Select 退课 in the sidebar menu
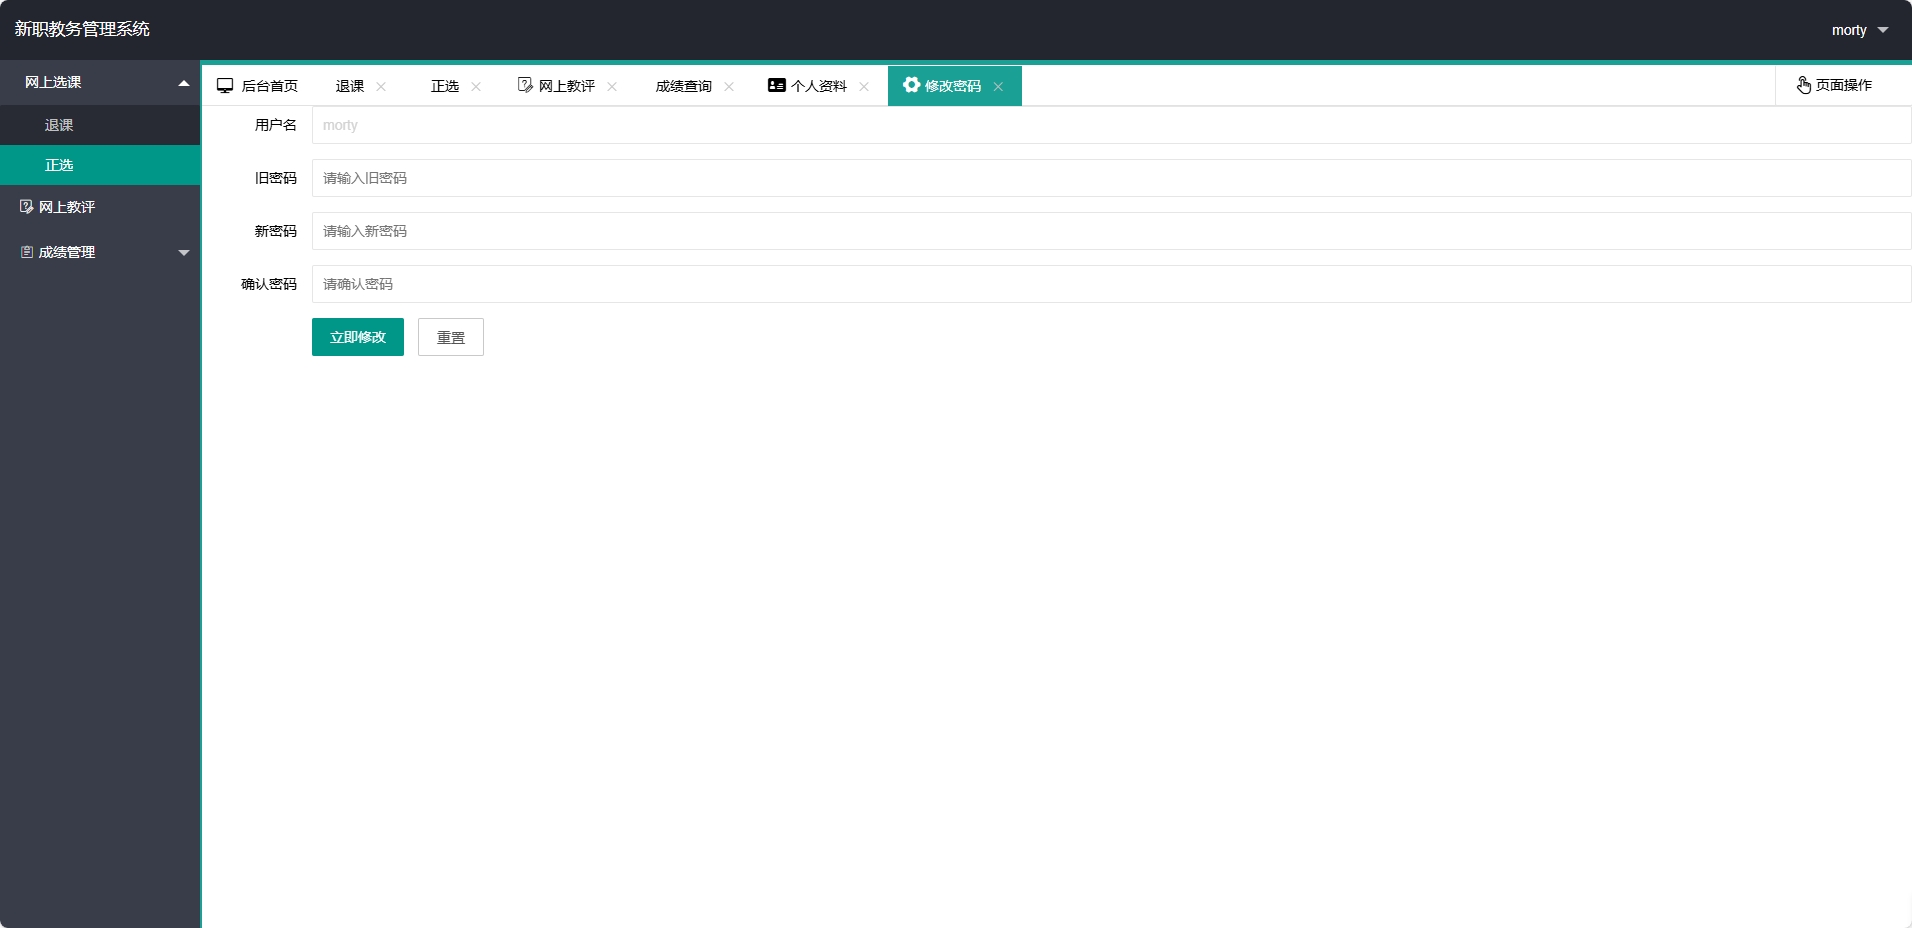This screenshot has width=1912, height=928. tap(59, 124)
